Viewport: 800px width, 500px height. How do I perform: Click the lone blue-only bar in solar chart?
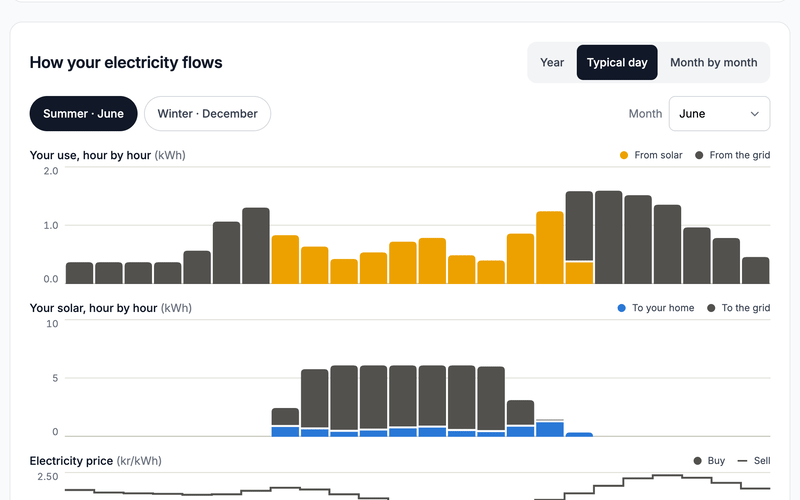pos(579,435)
